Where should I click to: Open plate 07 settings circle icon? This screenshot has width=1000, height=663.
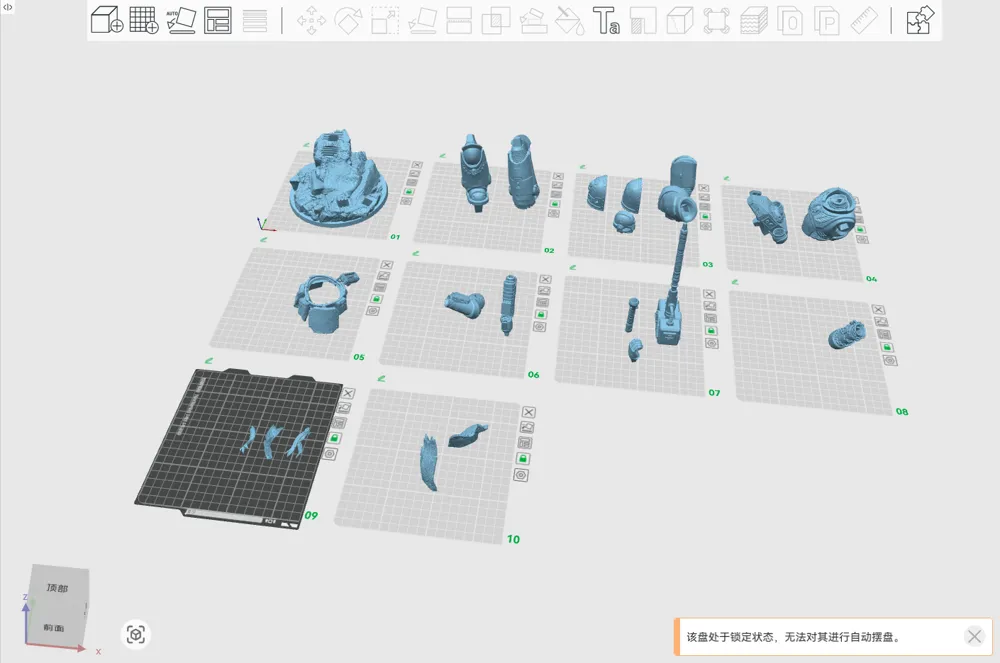712,343
